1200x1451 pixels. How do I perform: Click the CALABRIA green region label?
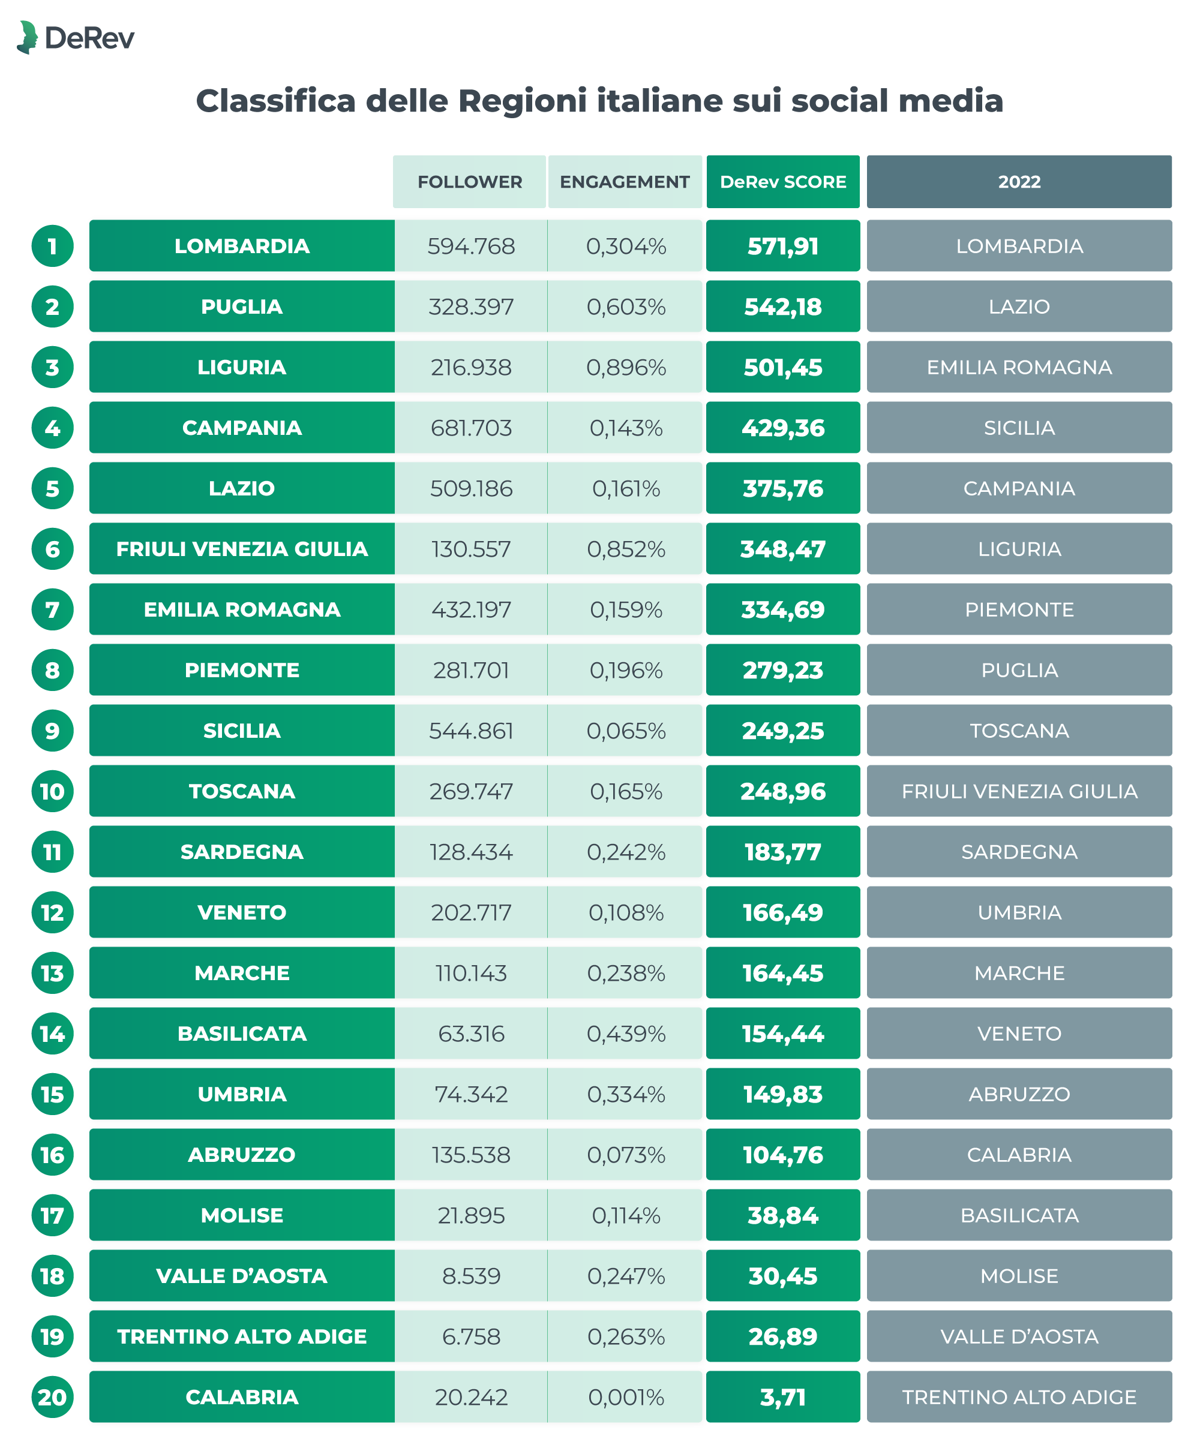(242, 1397)
